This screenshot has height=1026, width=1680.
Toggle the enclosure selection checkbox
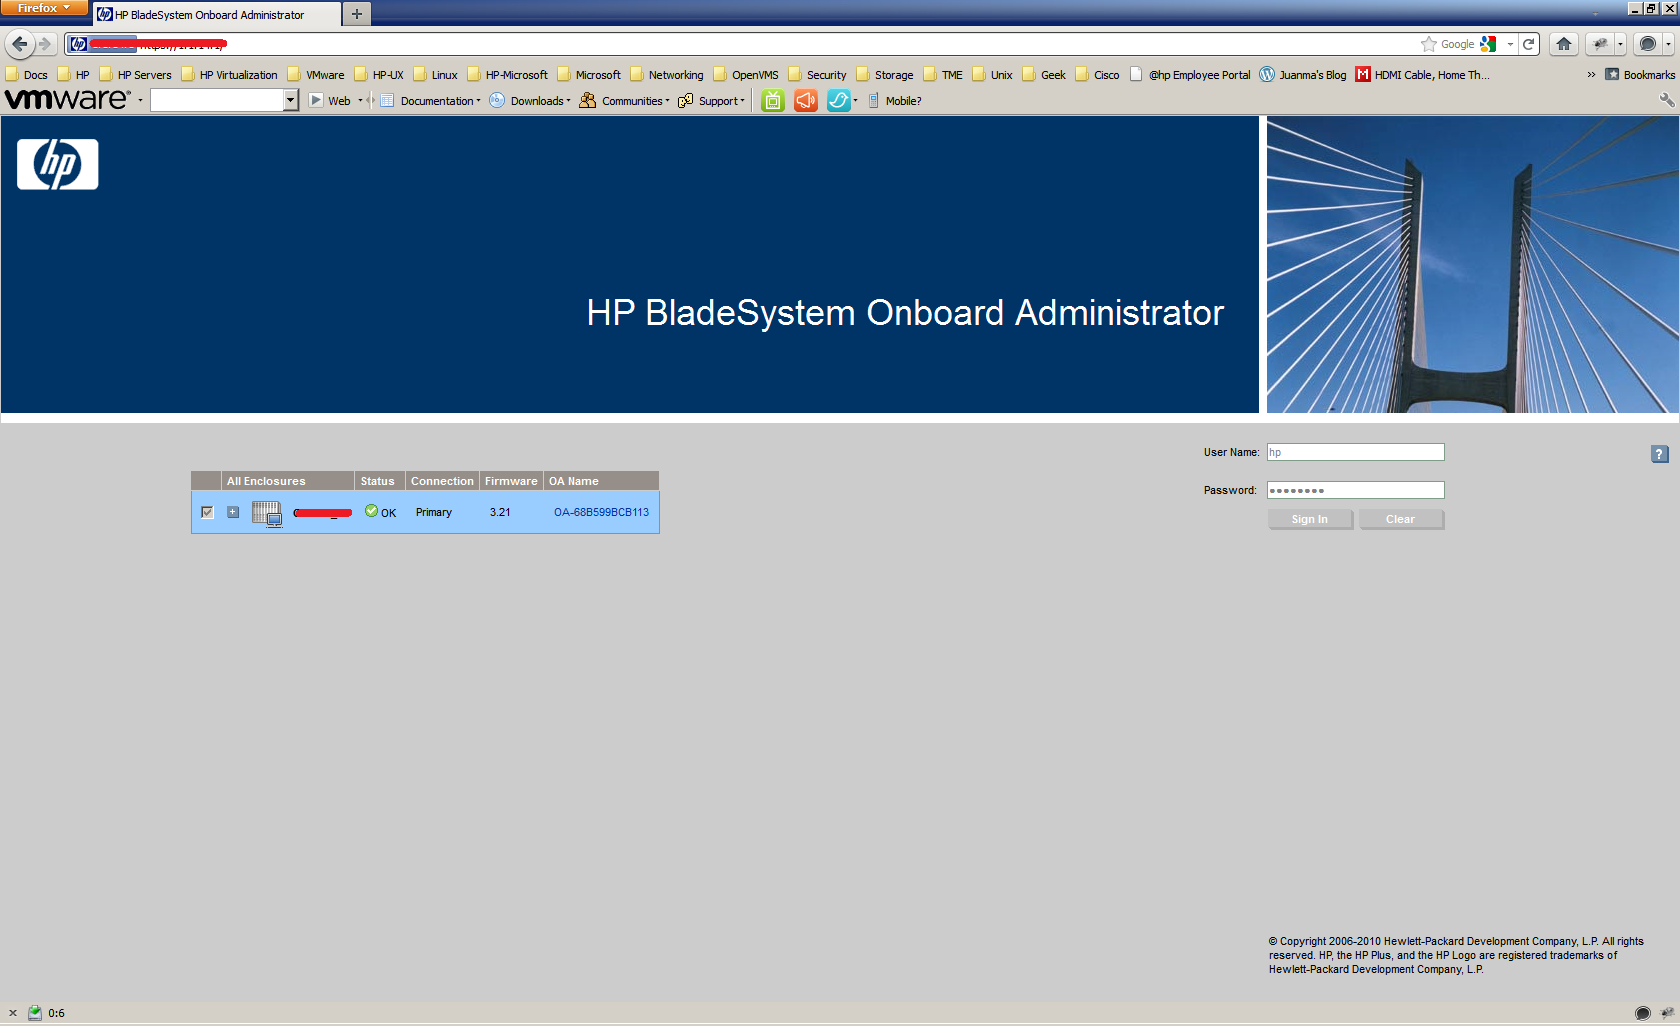(x=207, y=512)
